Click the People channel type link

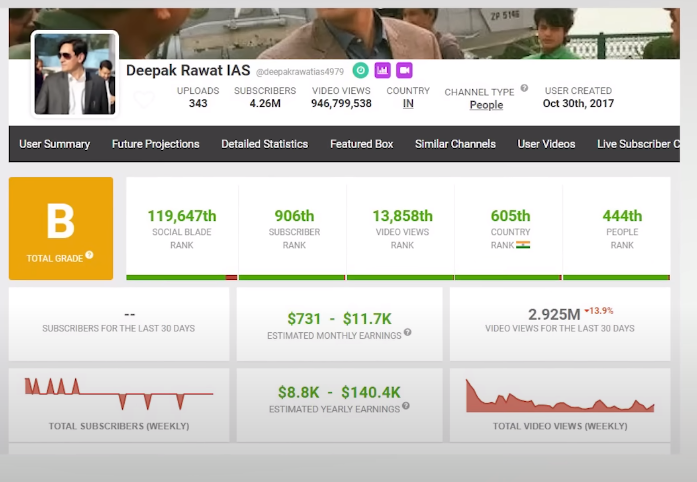point(486,105)
